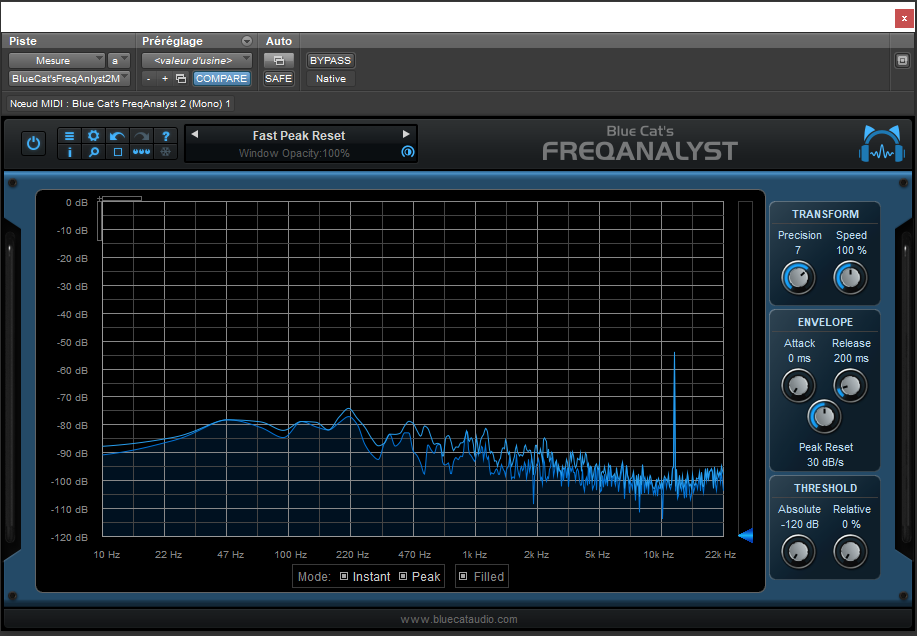The width and height of the screenshot is (917, 636).
Task: Click the COMPARE button
Action: [222, 78]
